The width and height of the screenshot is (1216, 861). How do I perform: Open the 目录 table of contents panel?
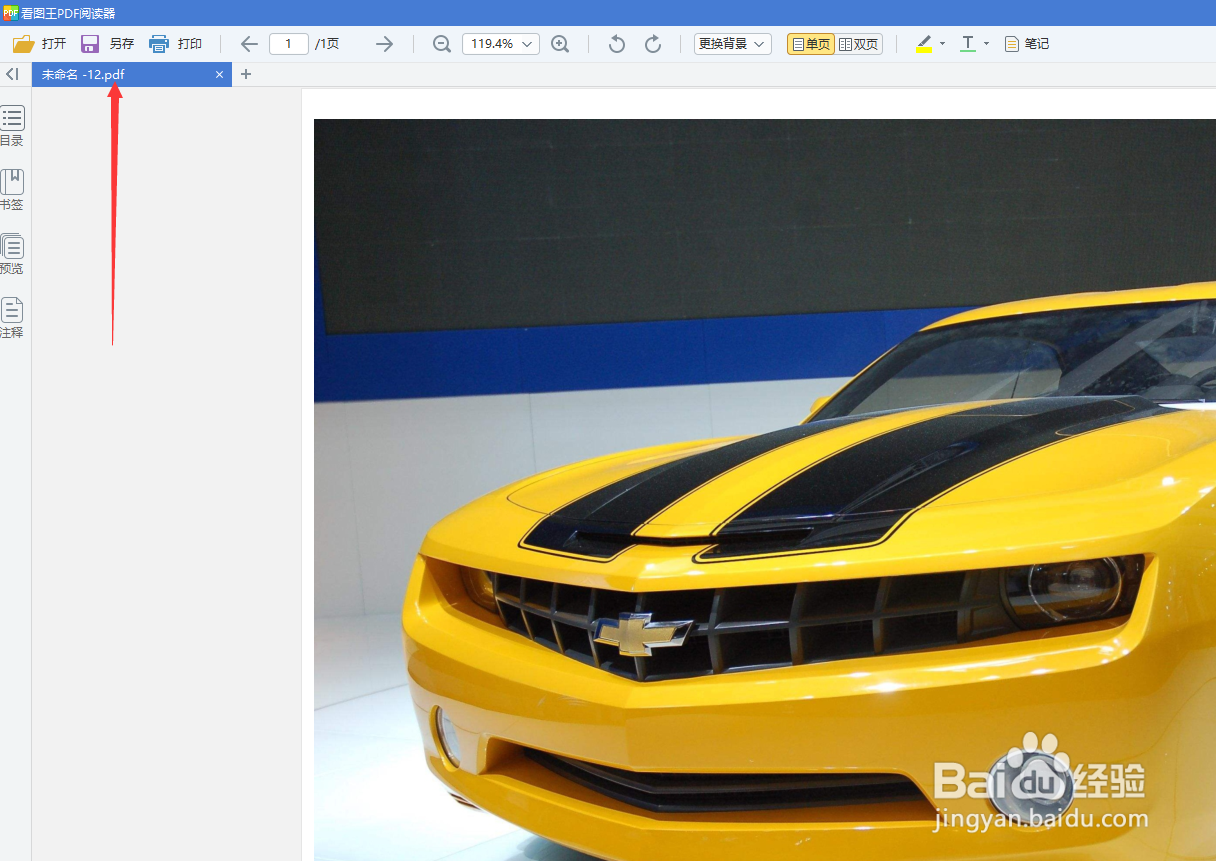point(12,126)
